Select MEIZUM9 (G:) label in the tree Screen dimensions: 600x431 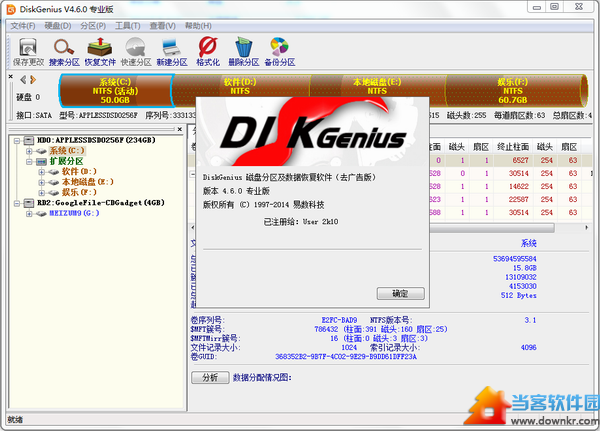coord(74,213)
